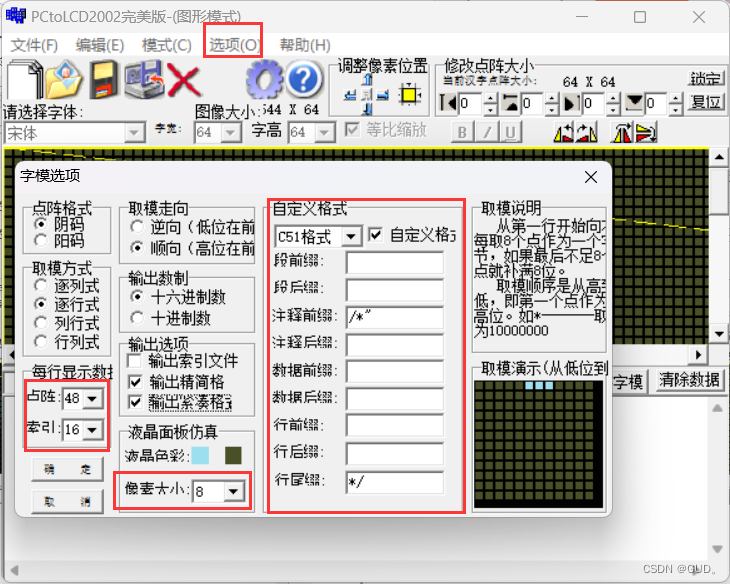Toggle bold B font style

(462, 132)
